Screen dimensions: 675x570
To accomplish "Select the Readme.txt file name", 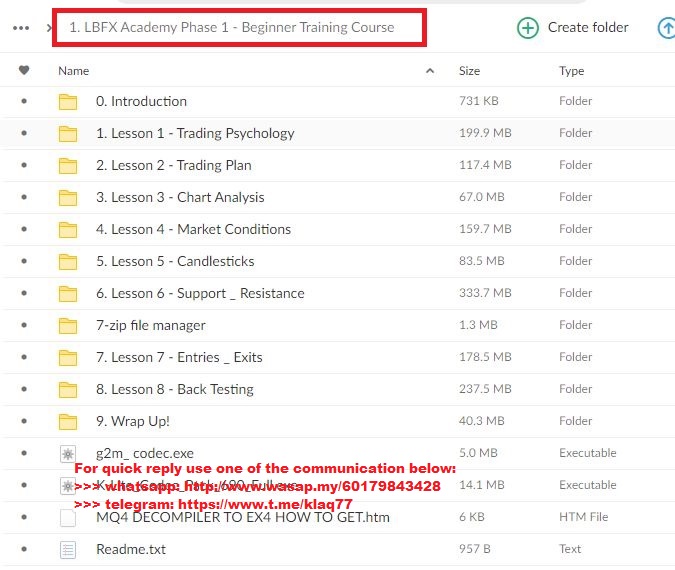I will (x=131, y=549).
